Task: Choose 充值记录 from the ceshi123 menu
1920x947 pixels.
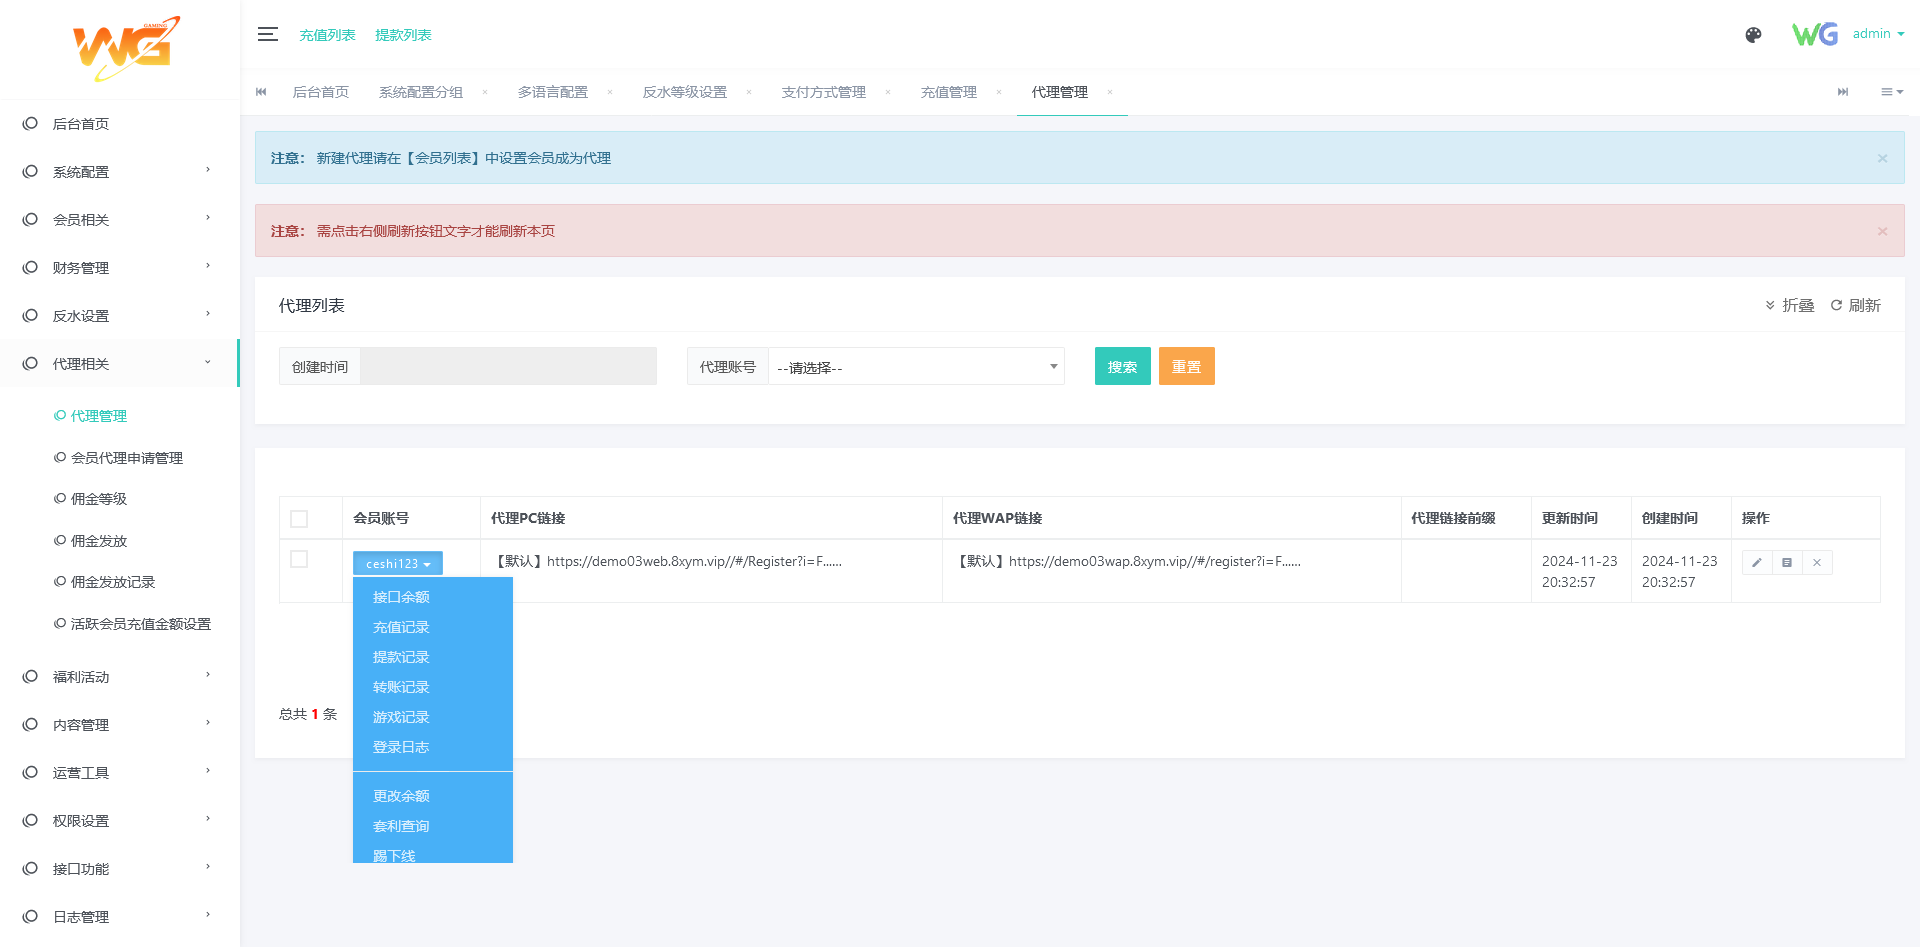Action: [x=401, y=627]
